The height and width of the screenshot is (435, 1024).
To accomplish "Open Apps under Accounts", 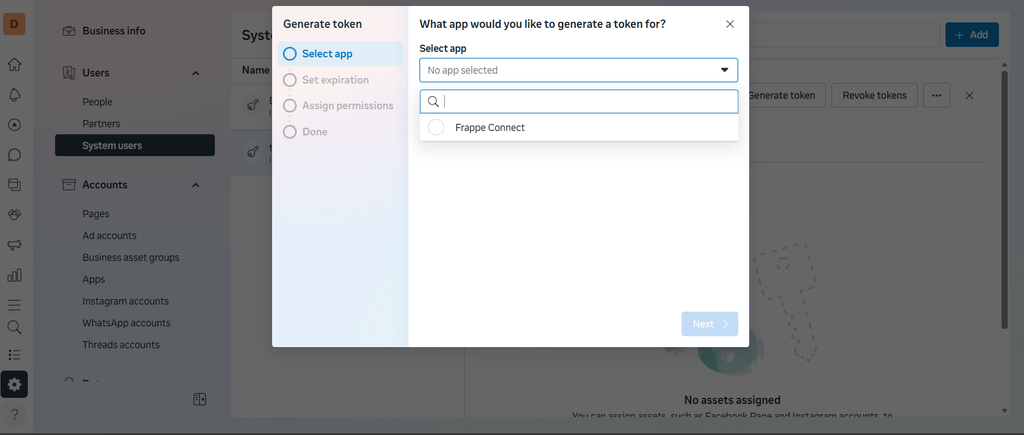I will click(93, 279).
